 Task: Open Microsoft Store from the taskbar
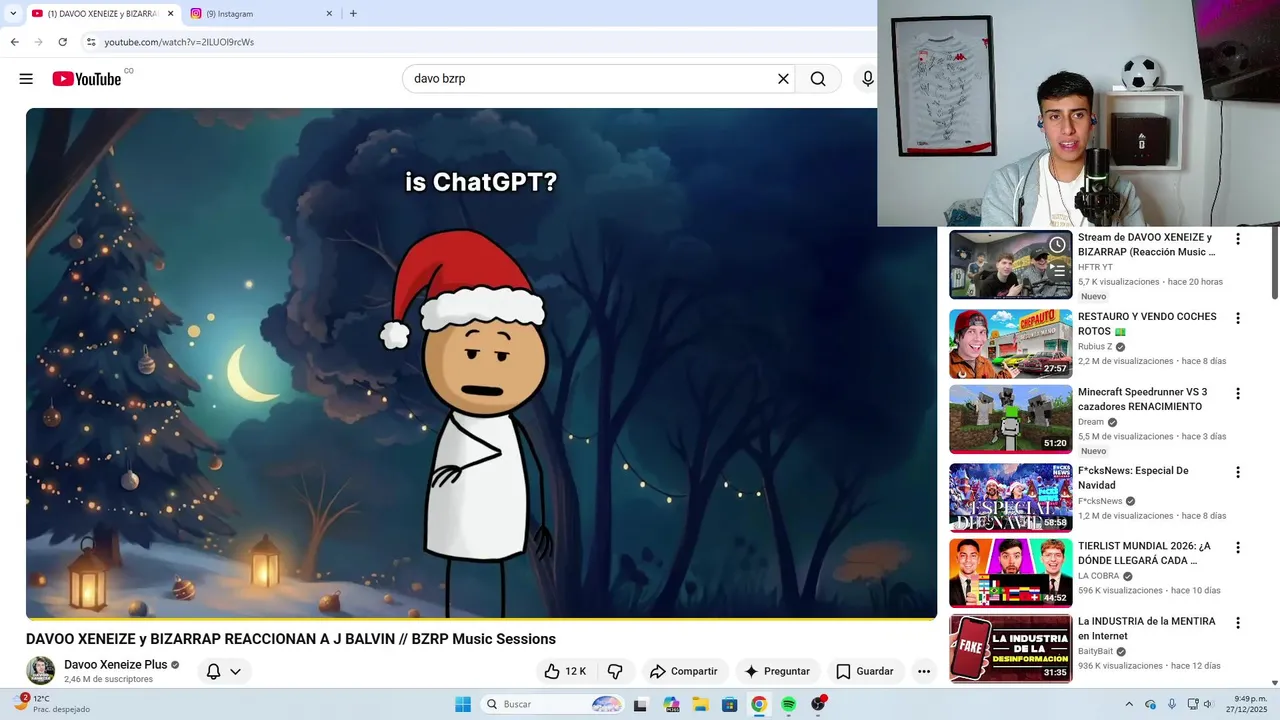(730, 704)
